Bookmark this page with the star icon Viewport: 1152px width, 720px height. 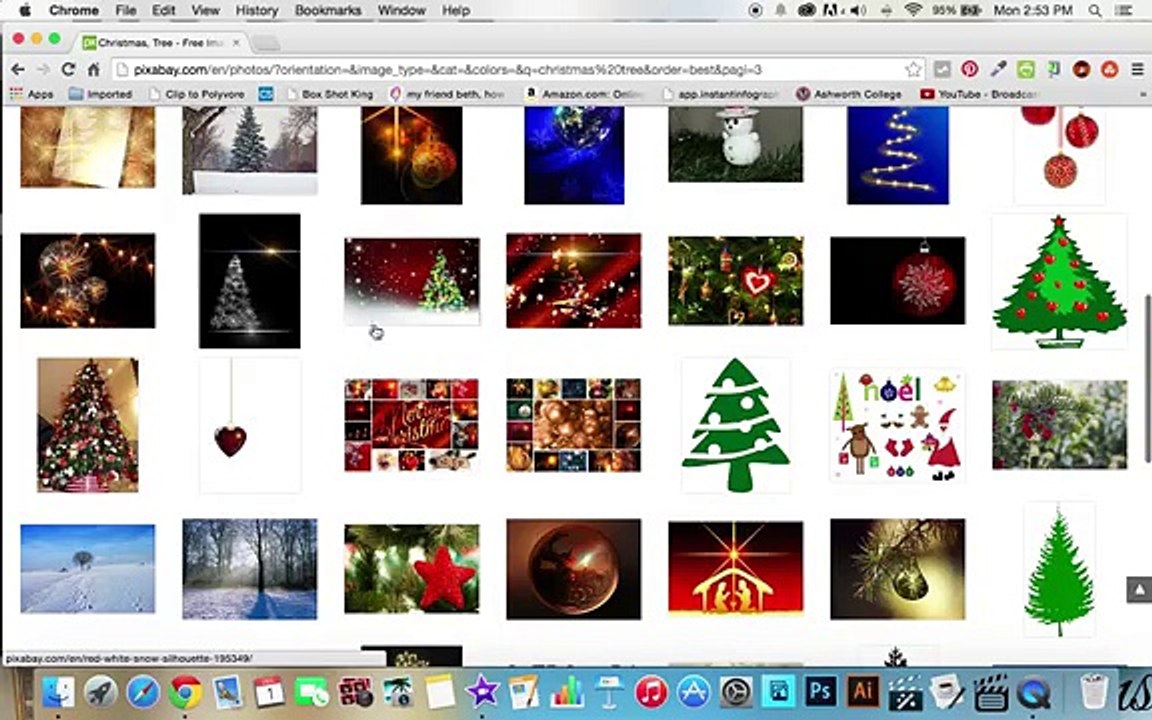point(913,70)
